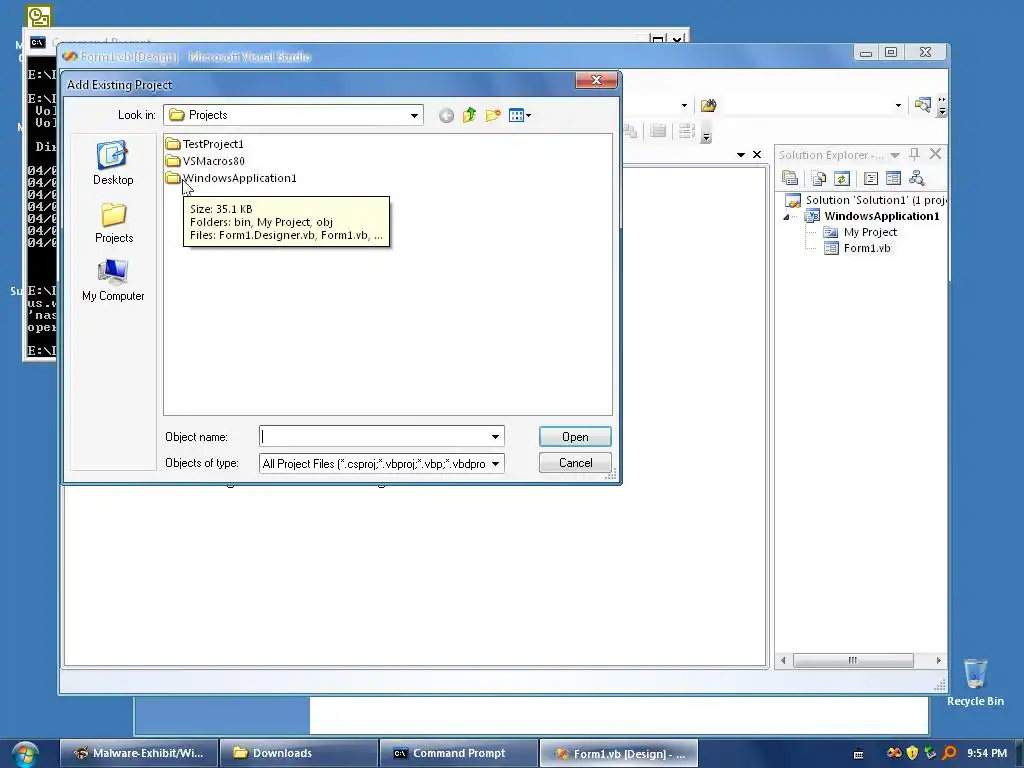Open the Views menu icon in dialog toolbar
Screen dimensions: 1024x768
[520, 116]
